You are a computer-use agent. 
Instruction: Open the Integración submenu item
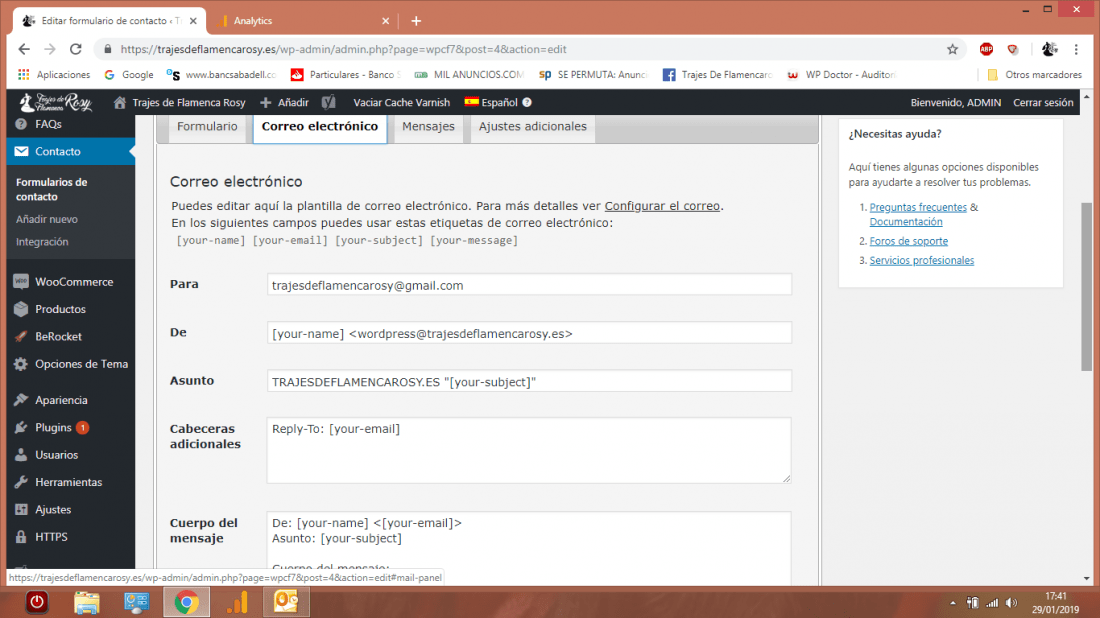point(42,242)
